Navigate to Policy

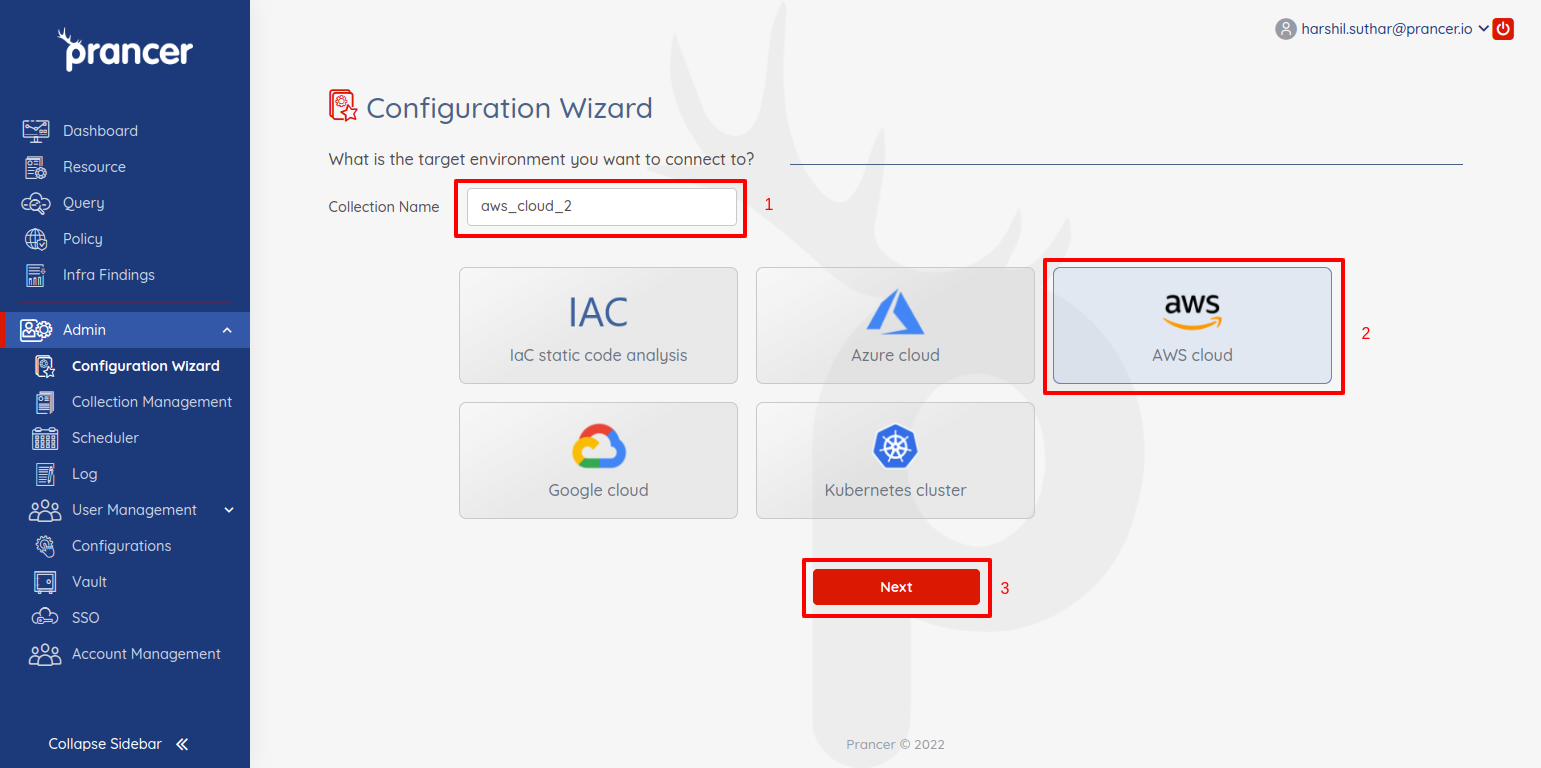pos(82,239)
